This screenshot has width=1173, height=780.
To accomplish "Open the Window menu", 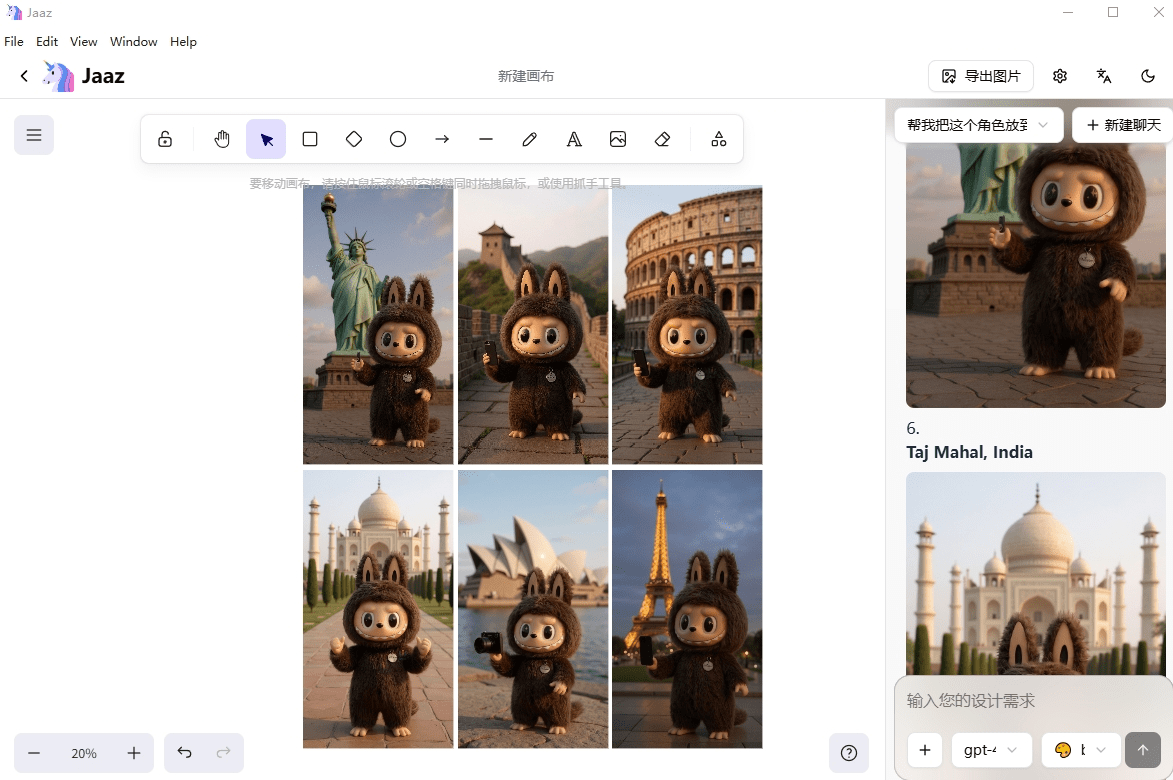I will pyautogui.click(x=133, y=42).
